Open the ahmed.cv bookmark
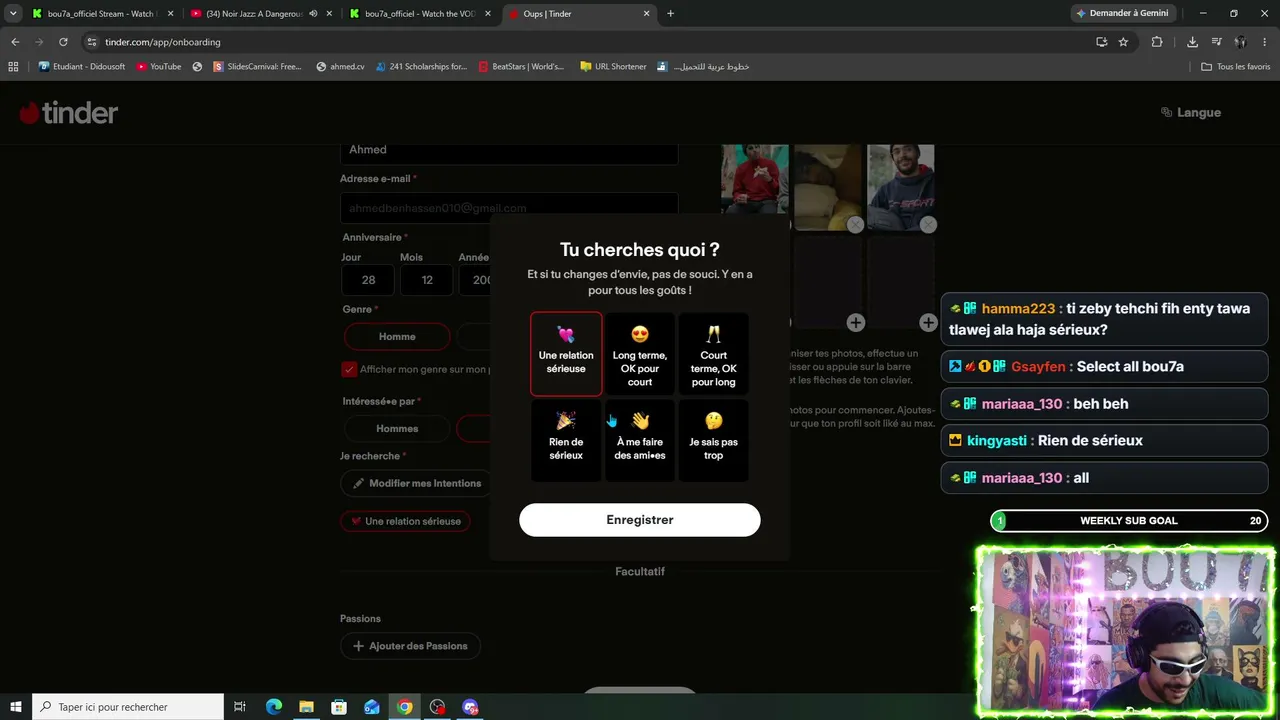Image resolution: width=1280 pixels, height=720 pixels. coord(340,67)
